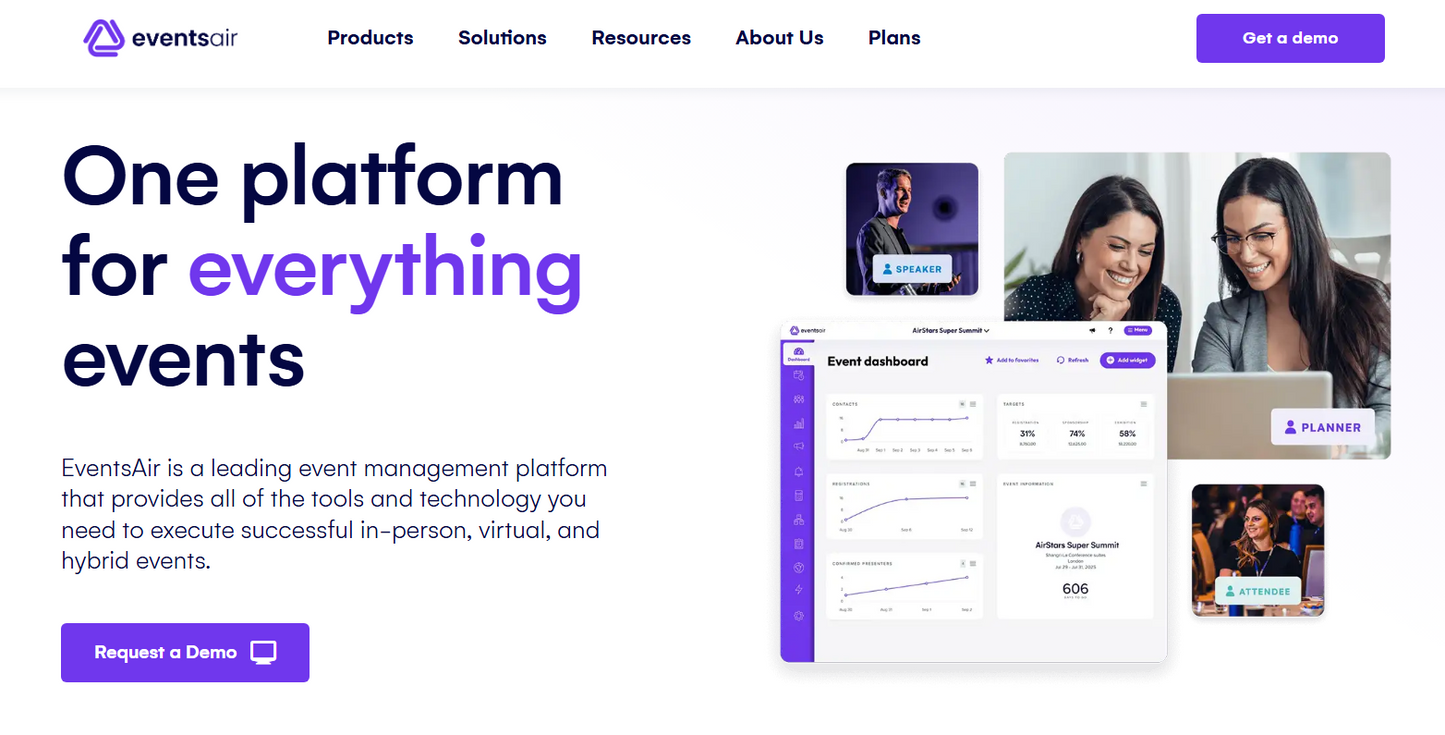Click the EventsAir logo in header
Image resolution: width=1445 pixels, height=735 pixels.
coord(160,38)
